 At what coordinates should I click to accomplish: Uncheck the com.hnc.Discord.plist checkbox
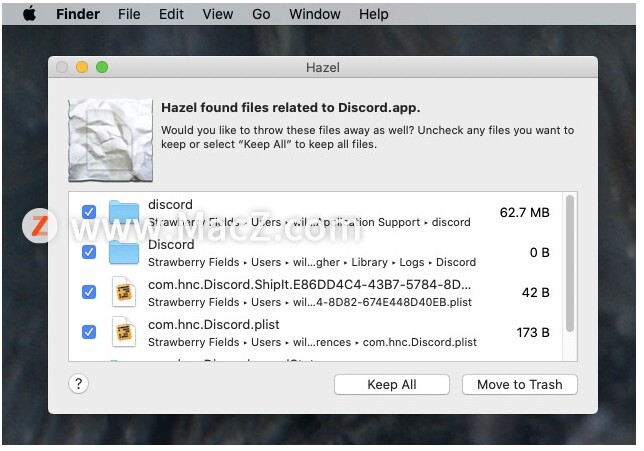[x=89, y=332]
